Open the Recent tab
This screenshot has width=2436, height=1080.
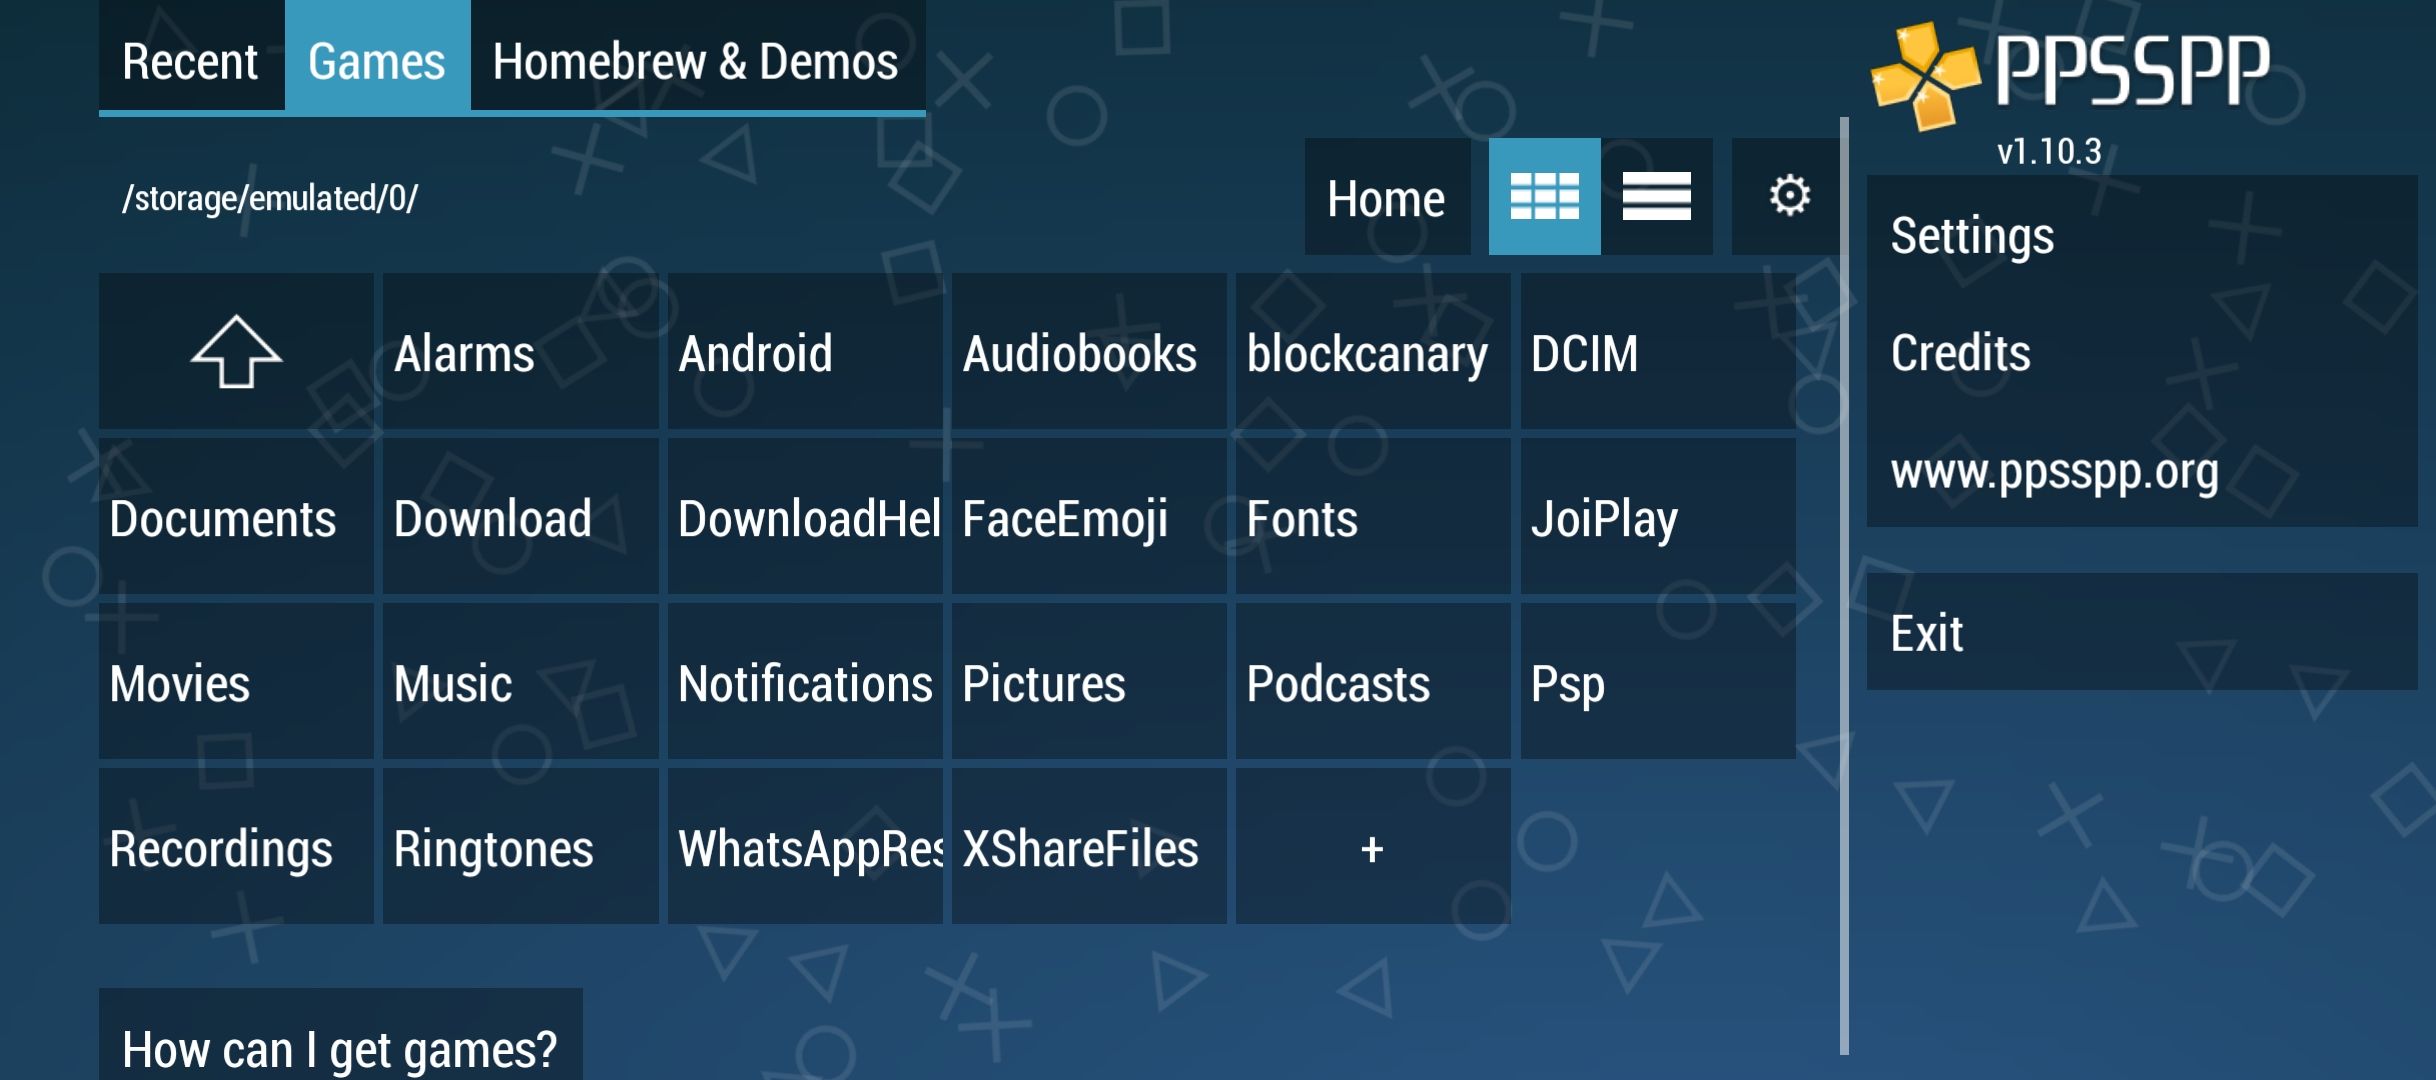coord(191,60)
